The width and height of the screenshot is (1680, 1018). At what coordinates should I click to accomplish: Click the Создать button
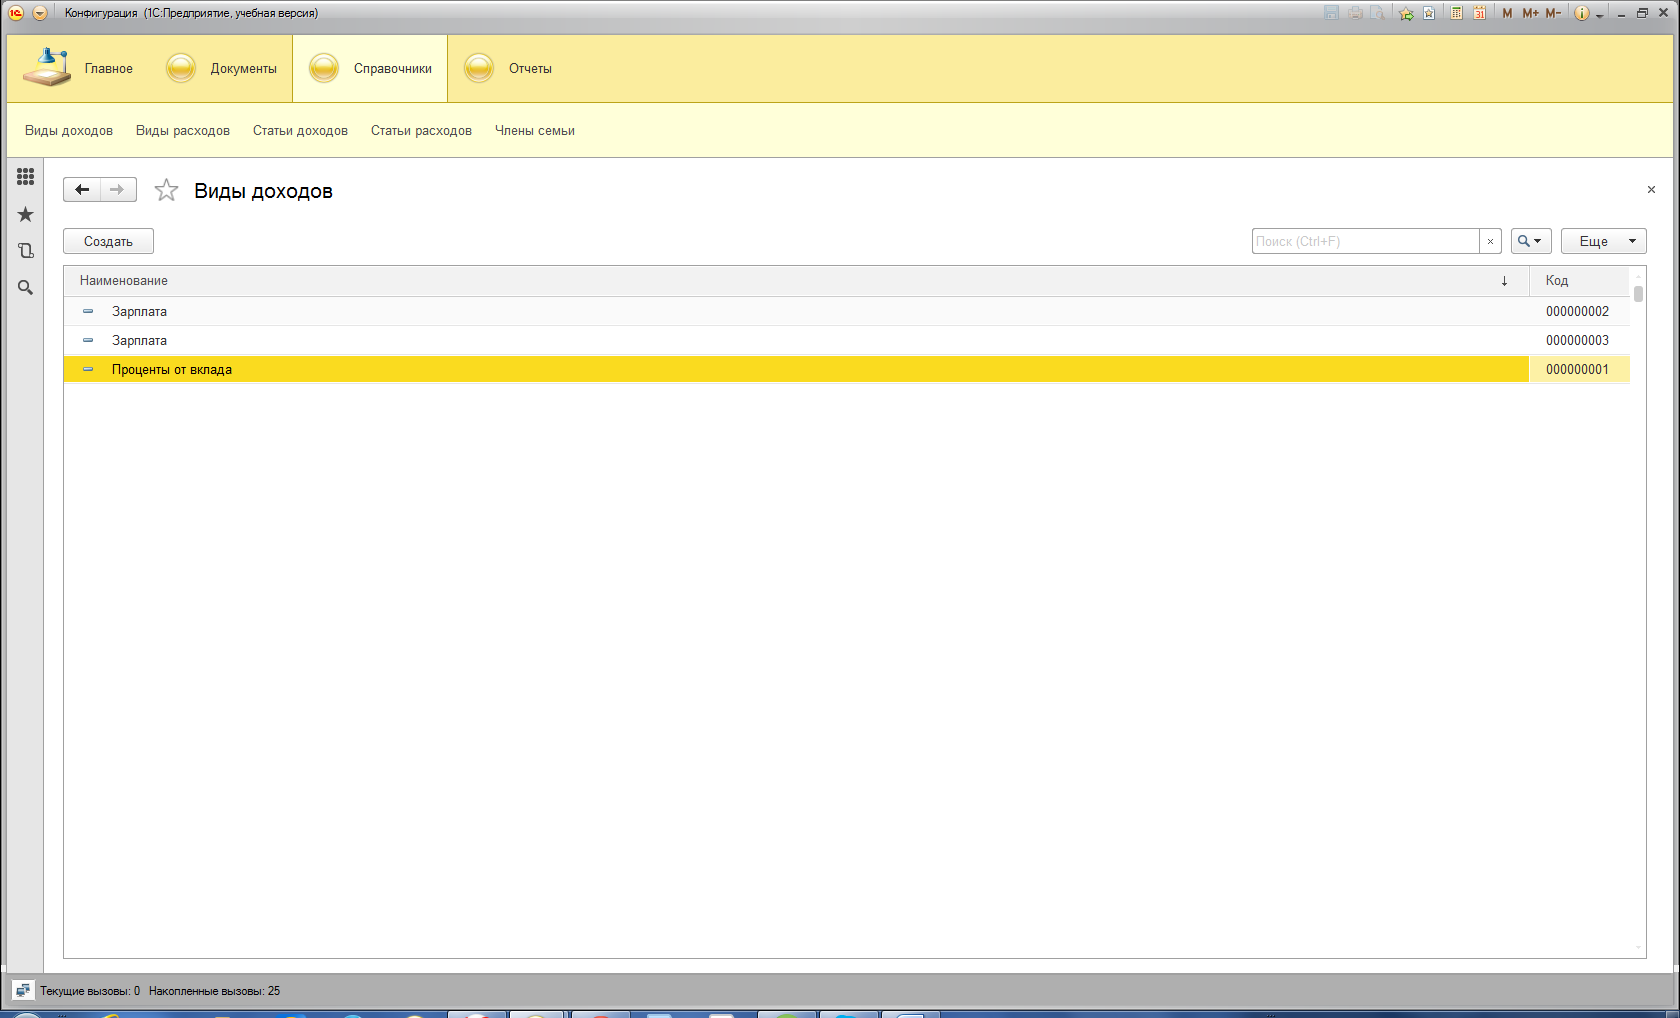click(x=108, y=241)
